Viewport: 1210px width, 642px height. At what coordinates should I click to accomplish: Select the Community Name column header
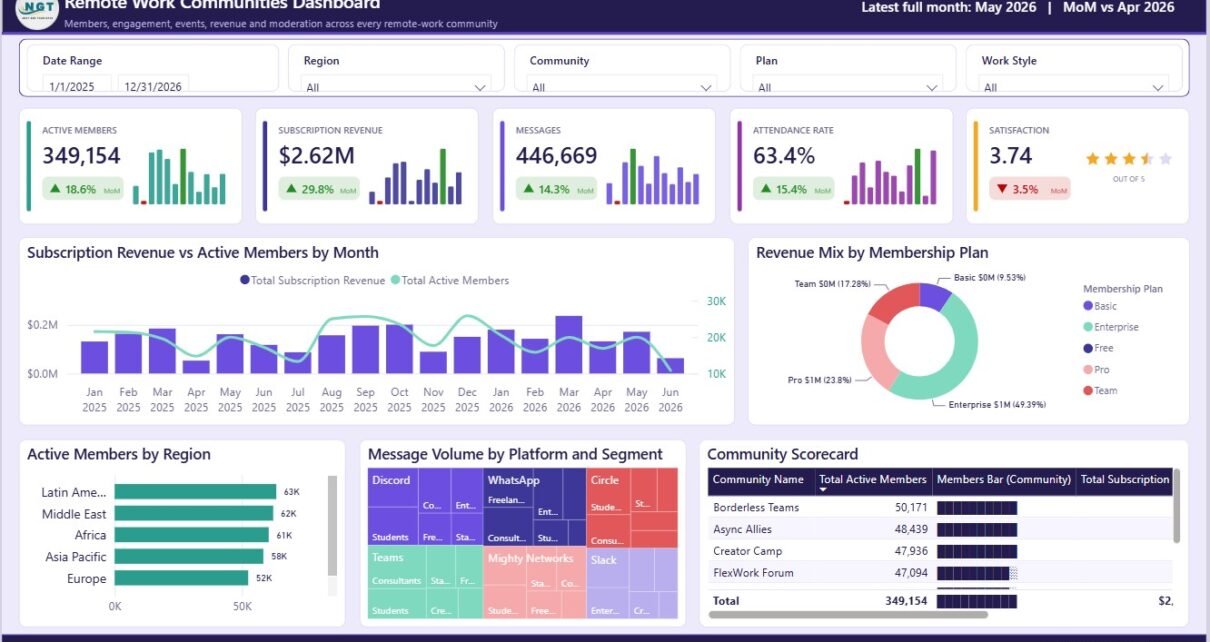click(x=758, y=480)
